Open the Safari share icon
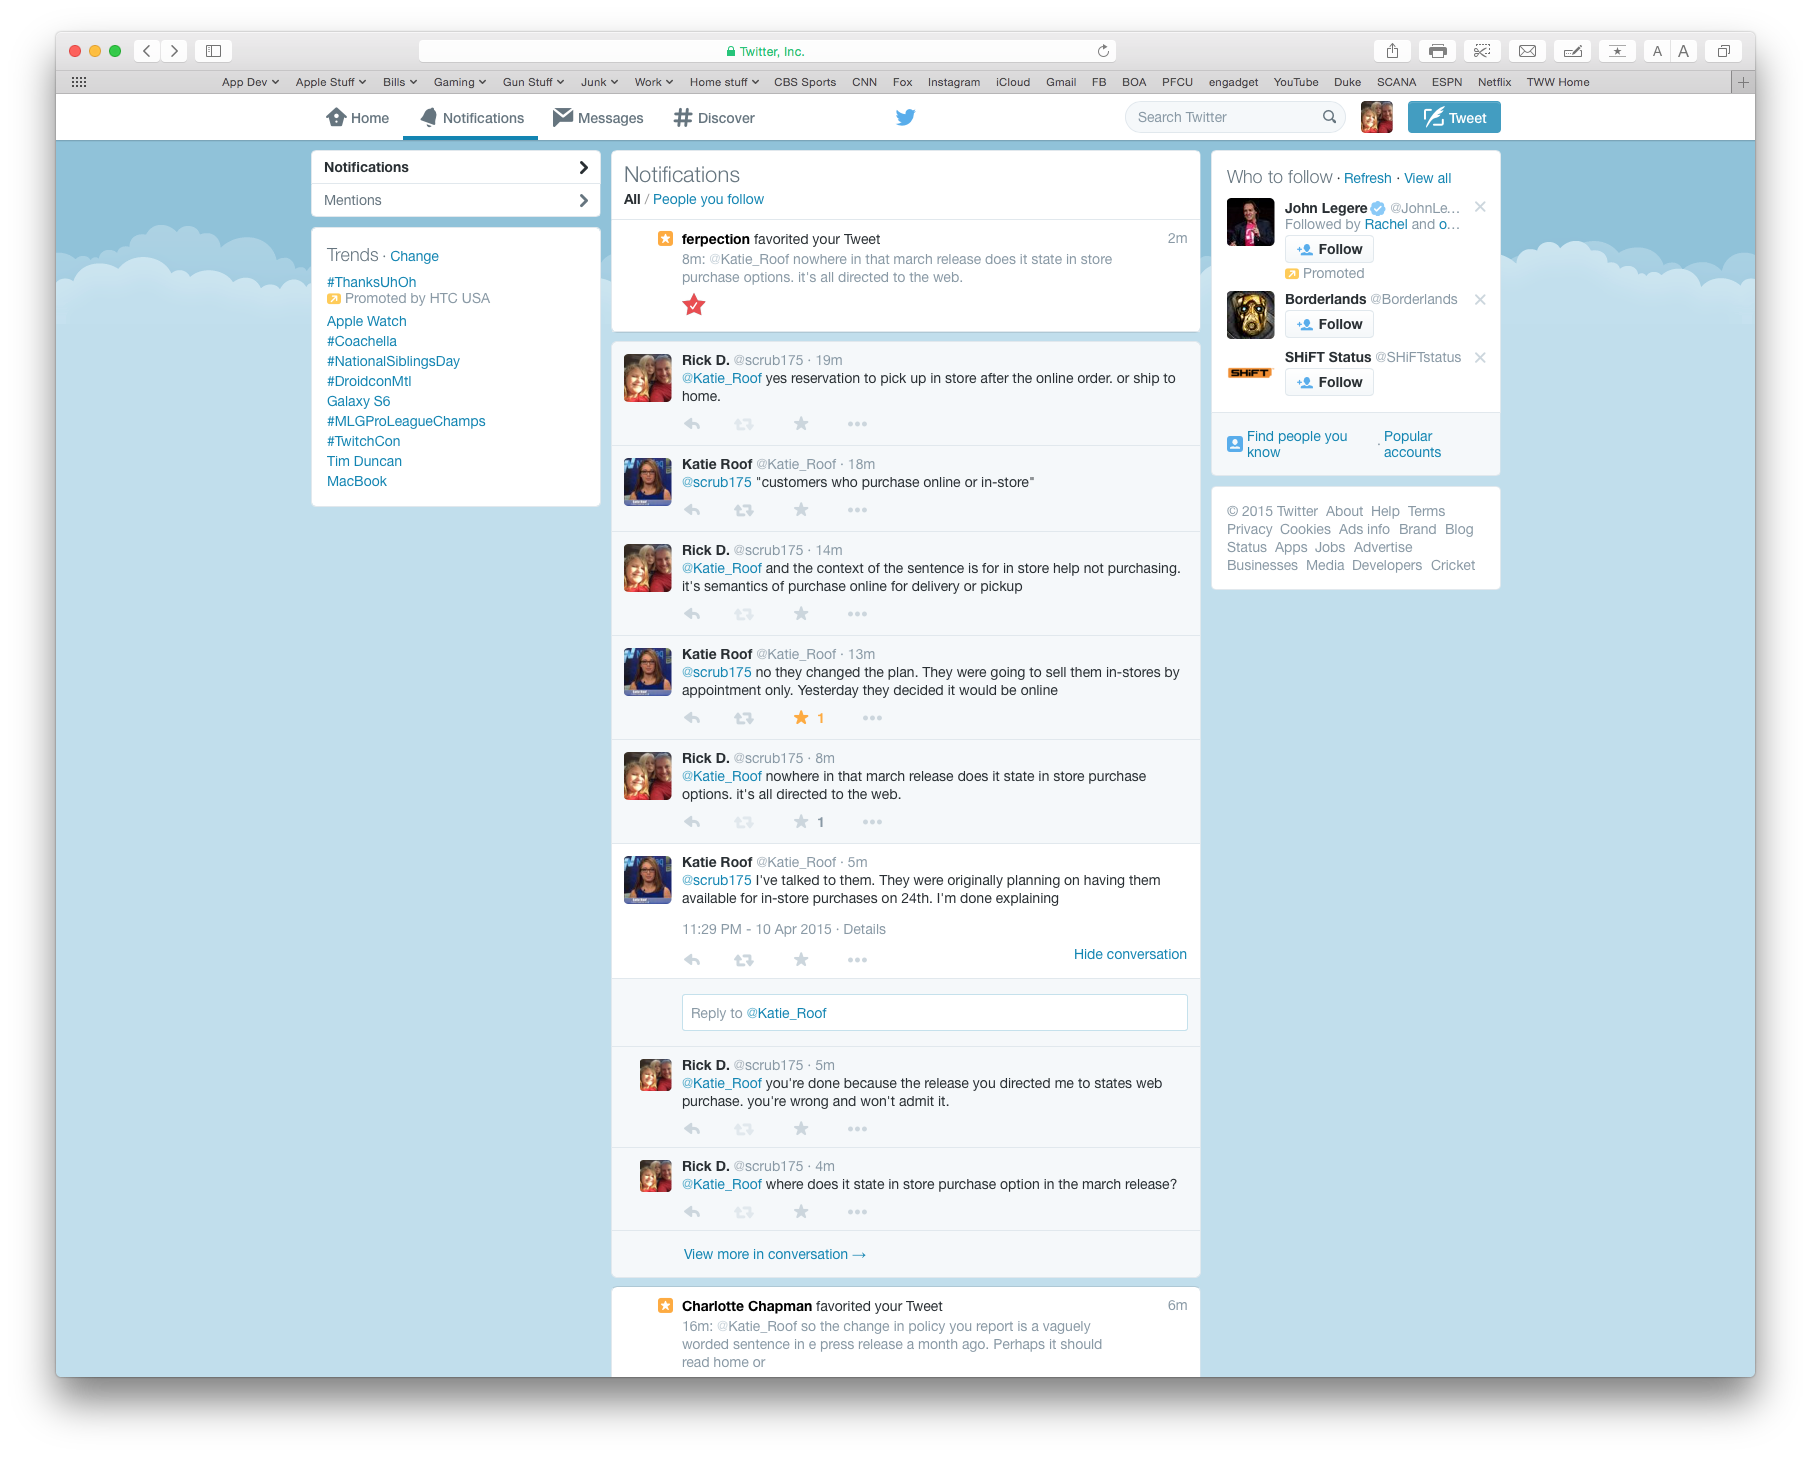Image resolution: width=1811 pixels, height=1457 pixels. (x=1392, y=51)
